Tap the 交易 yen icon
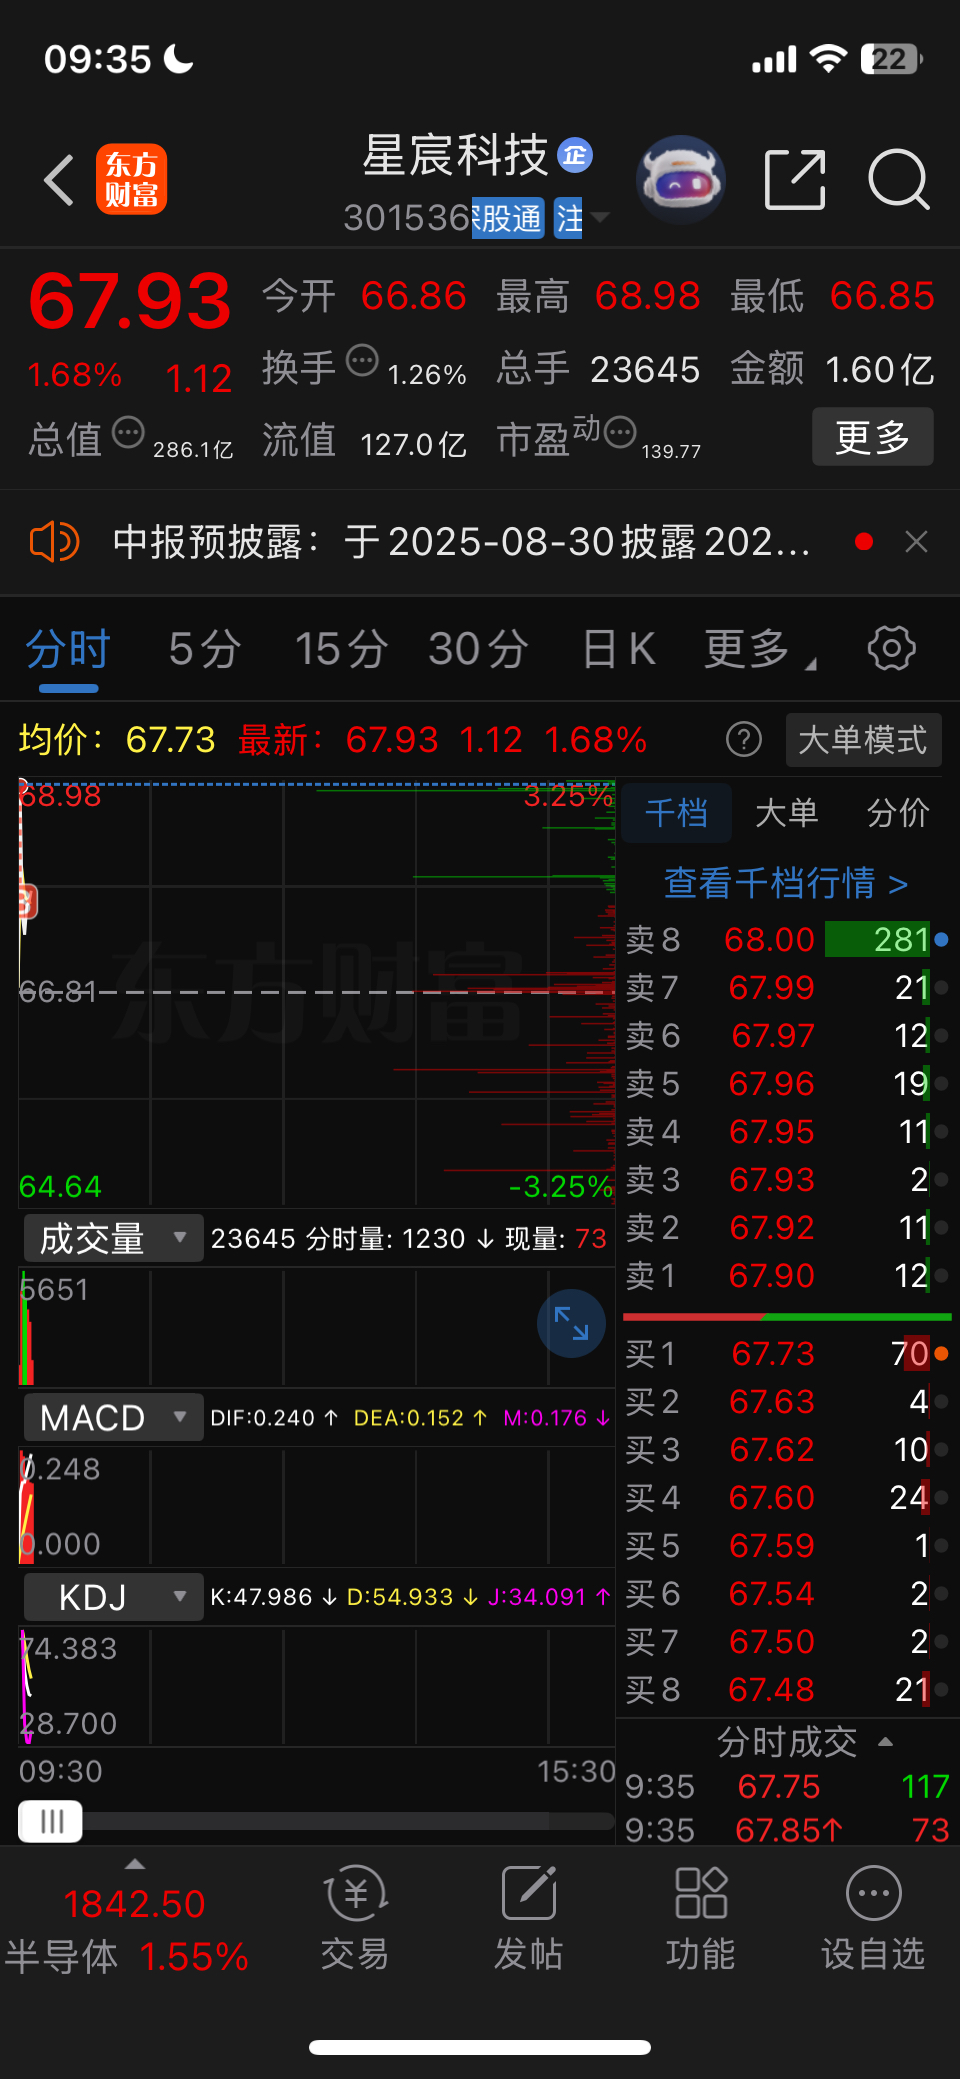 pyautogui.click(x=355, y=1893)
